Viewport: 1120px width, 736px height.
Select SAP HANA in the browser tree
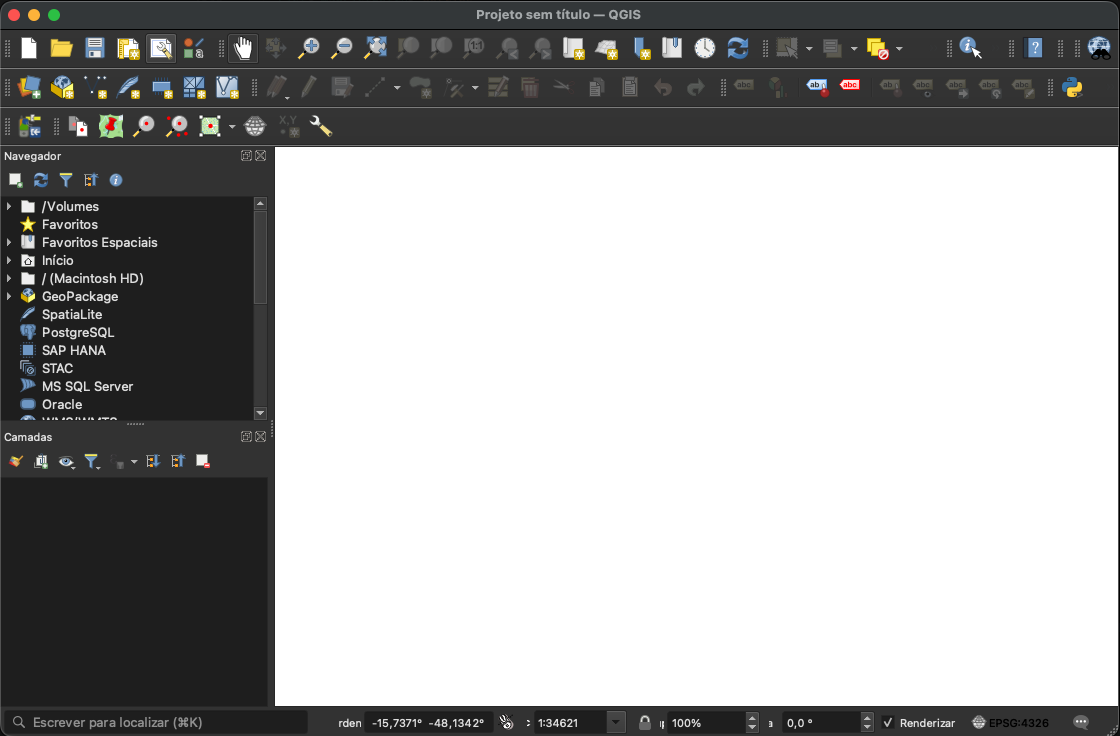coord(74,350)
